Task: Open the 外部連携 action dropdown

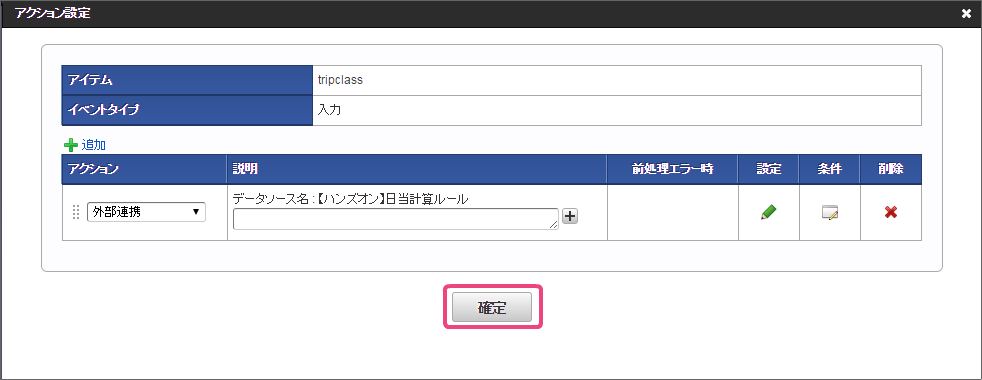Action: tap(147, 212)
